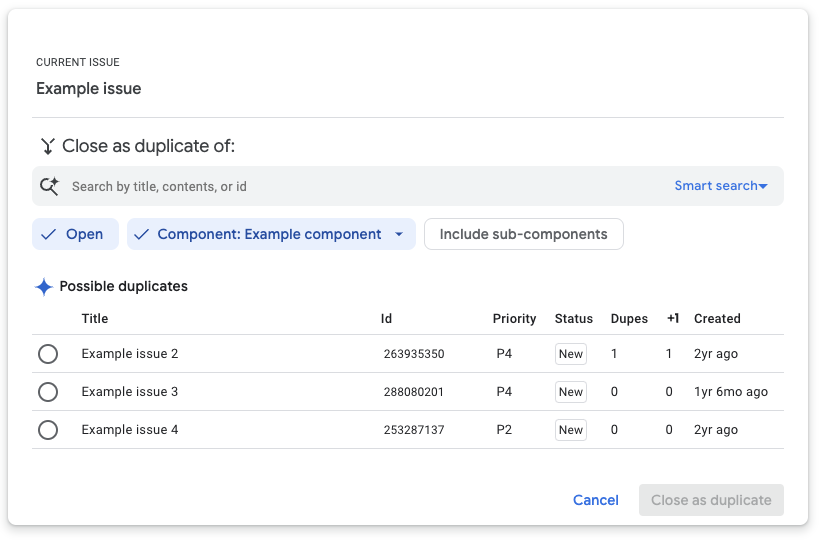Click the checkmark on the Component chip

point(142,234)
